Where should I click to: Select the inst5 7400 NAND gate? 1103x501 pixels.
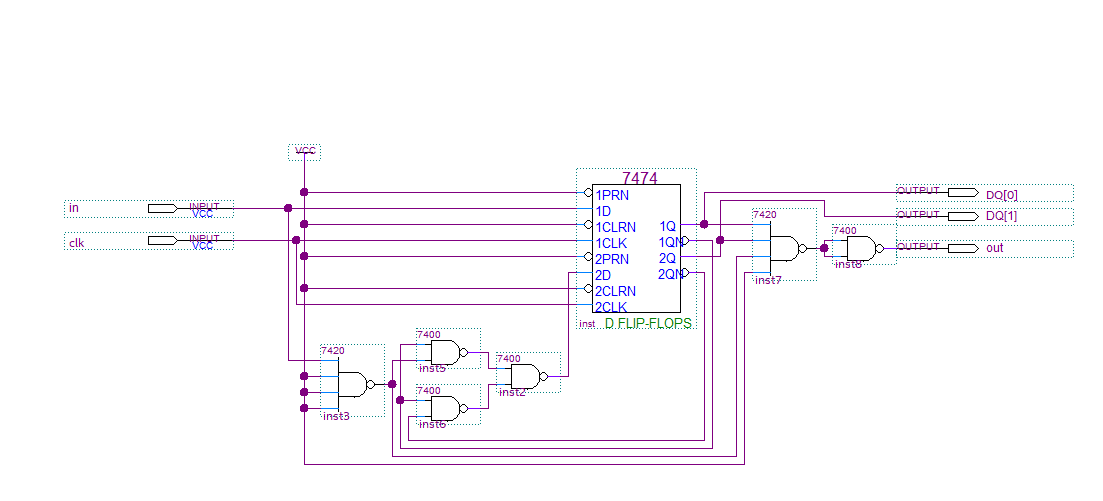pos(445,352)
